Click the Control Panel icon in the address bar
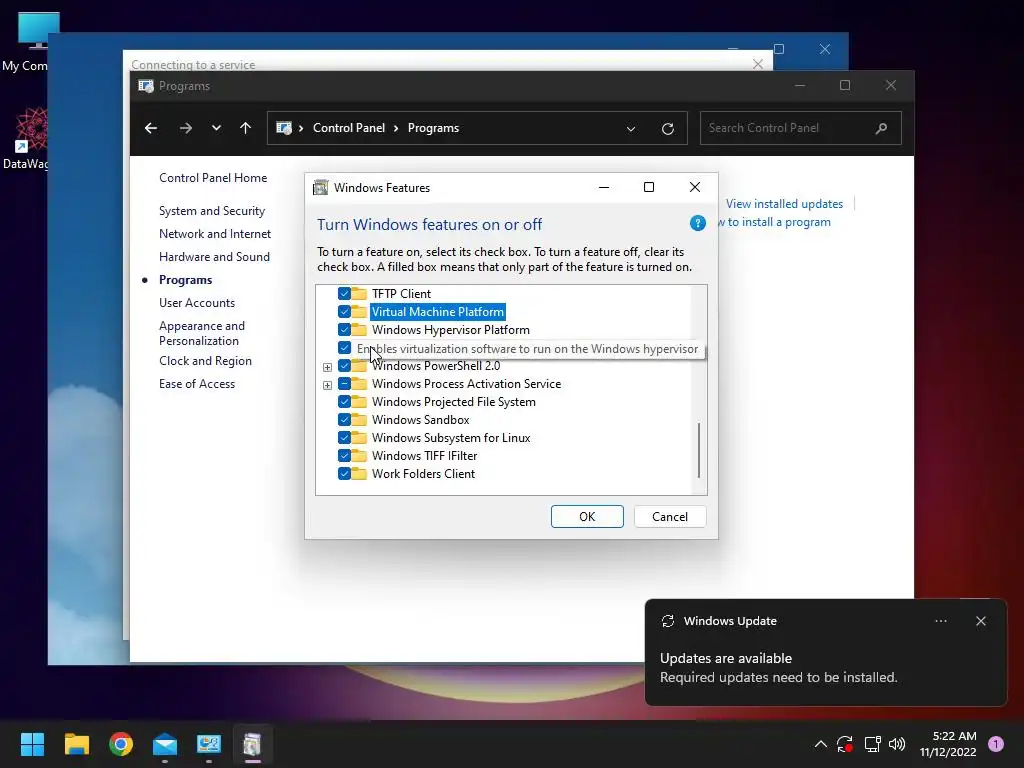This screenshot has width=1024, height=768. (283, 128)
